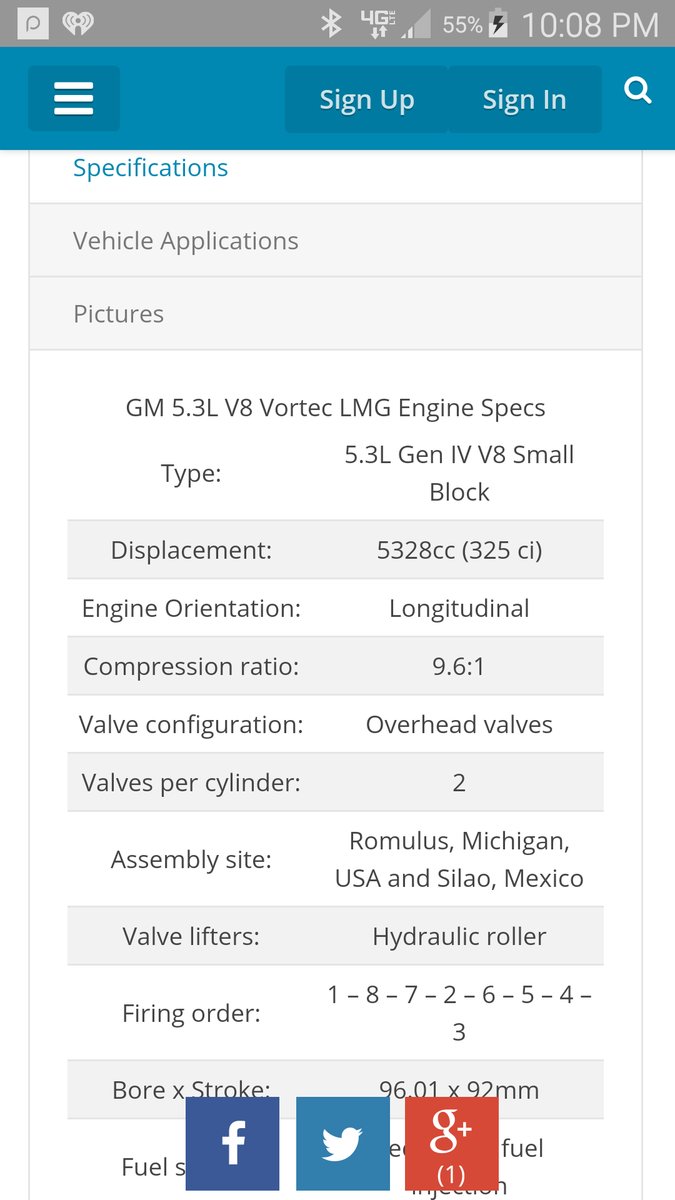Share page on Facebook
This screenshot has width=675, height=1200.
point(232,1143)
